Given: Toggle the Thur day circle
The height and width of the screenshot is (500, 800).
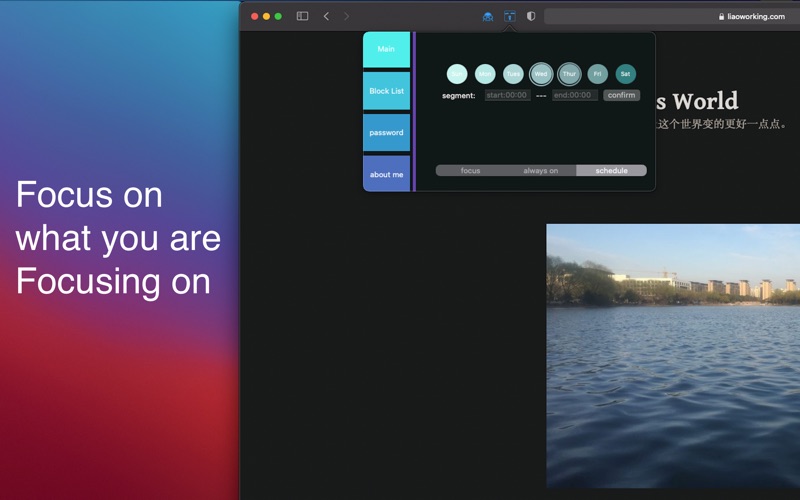Looking at the screenshot, I should coord(569,73).
